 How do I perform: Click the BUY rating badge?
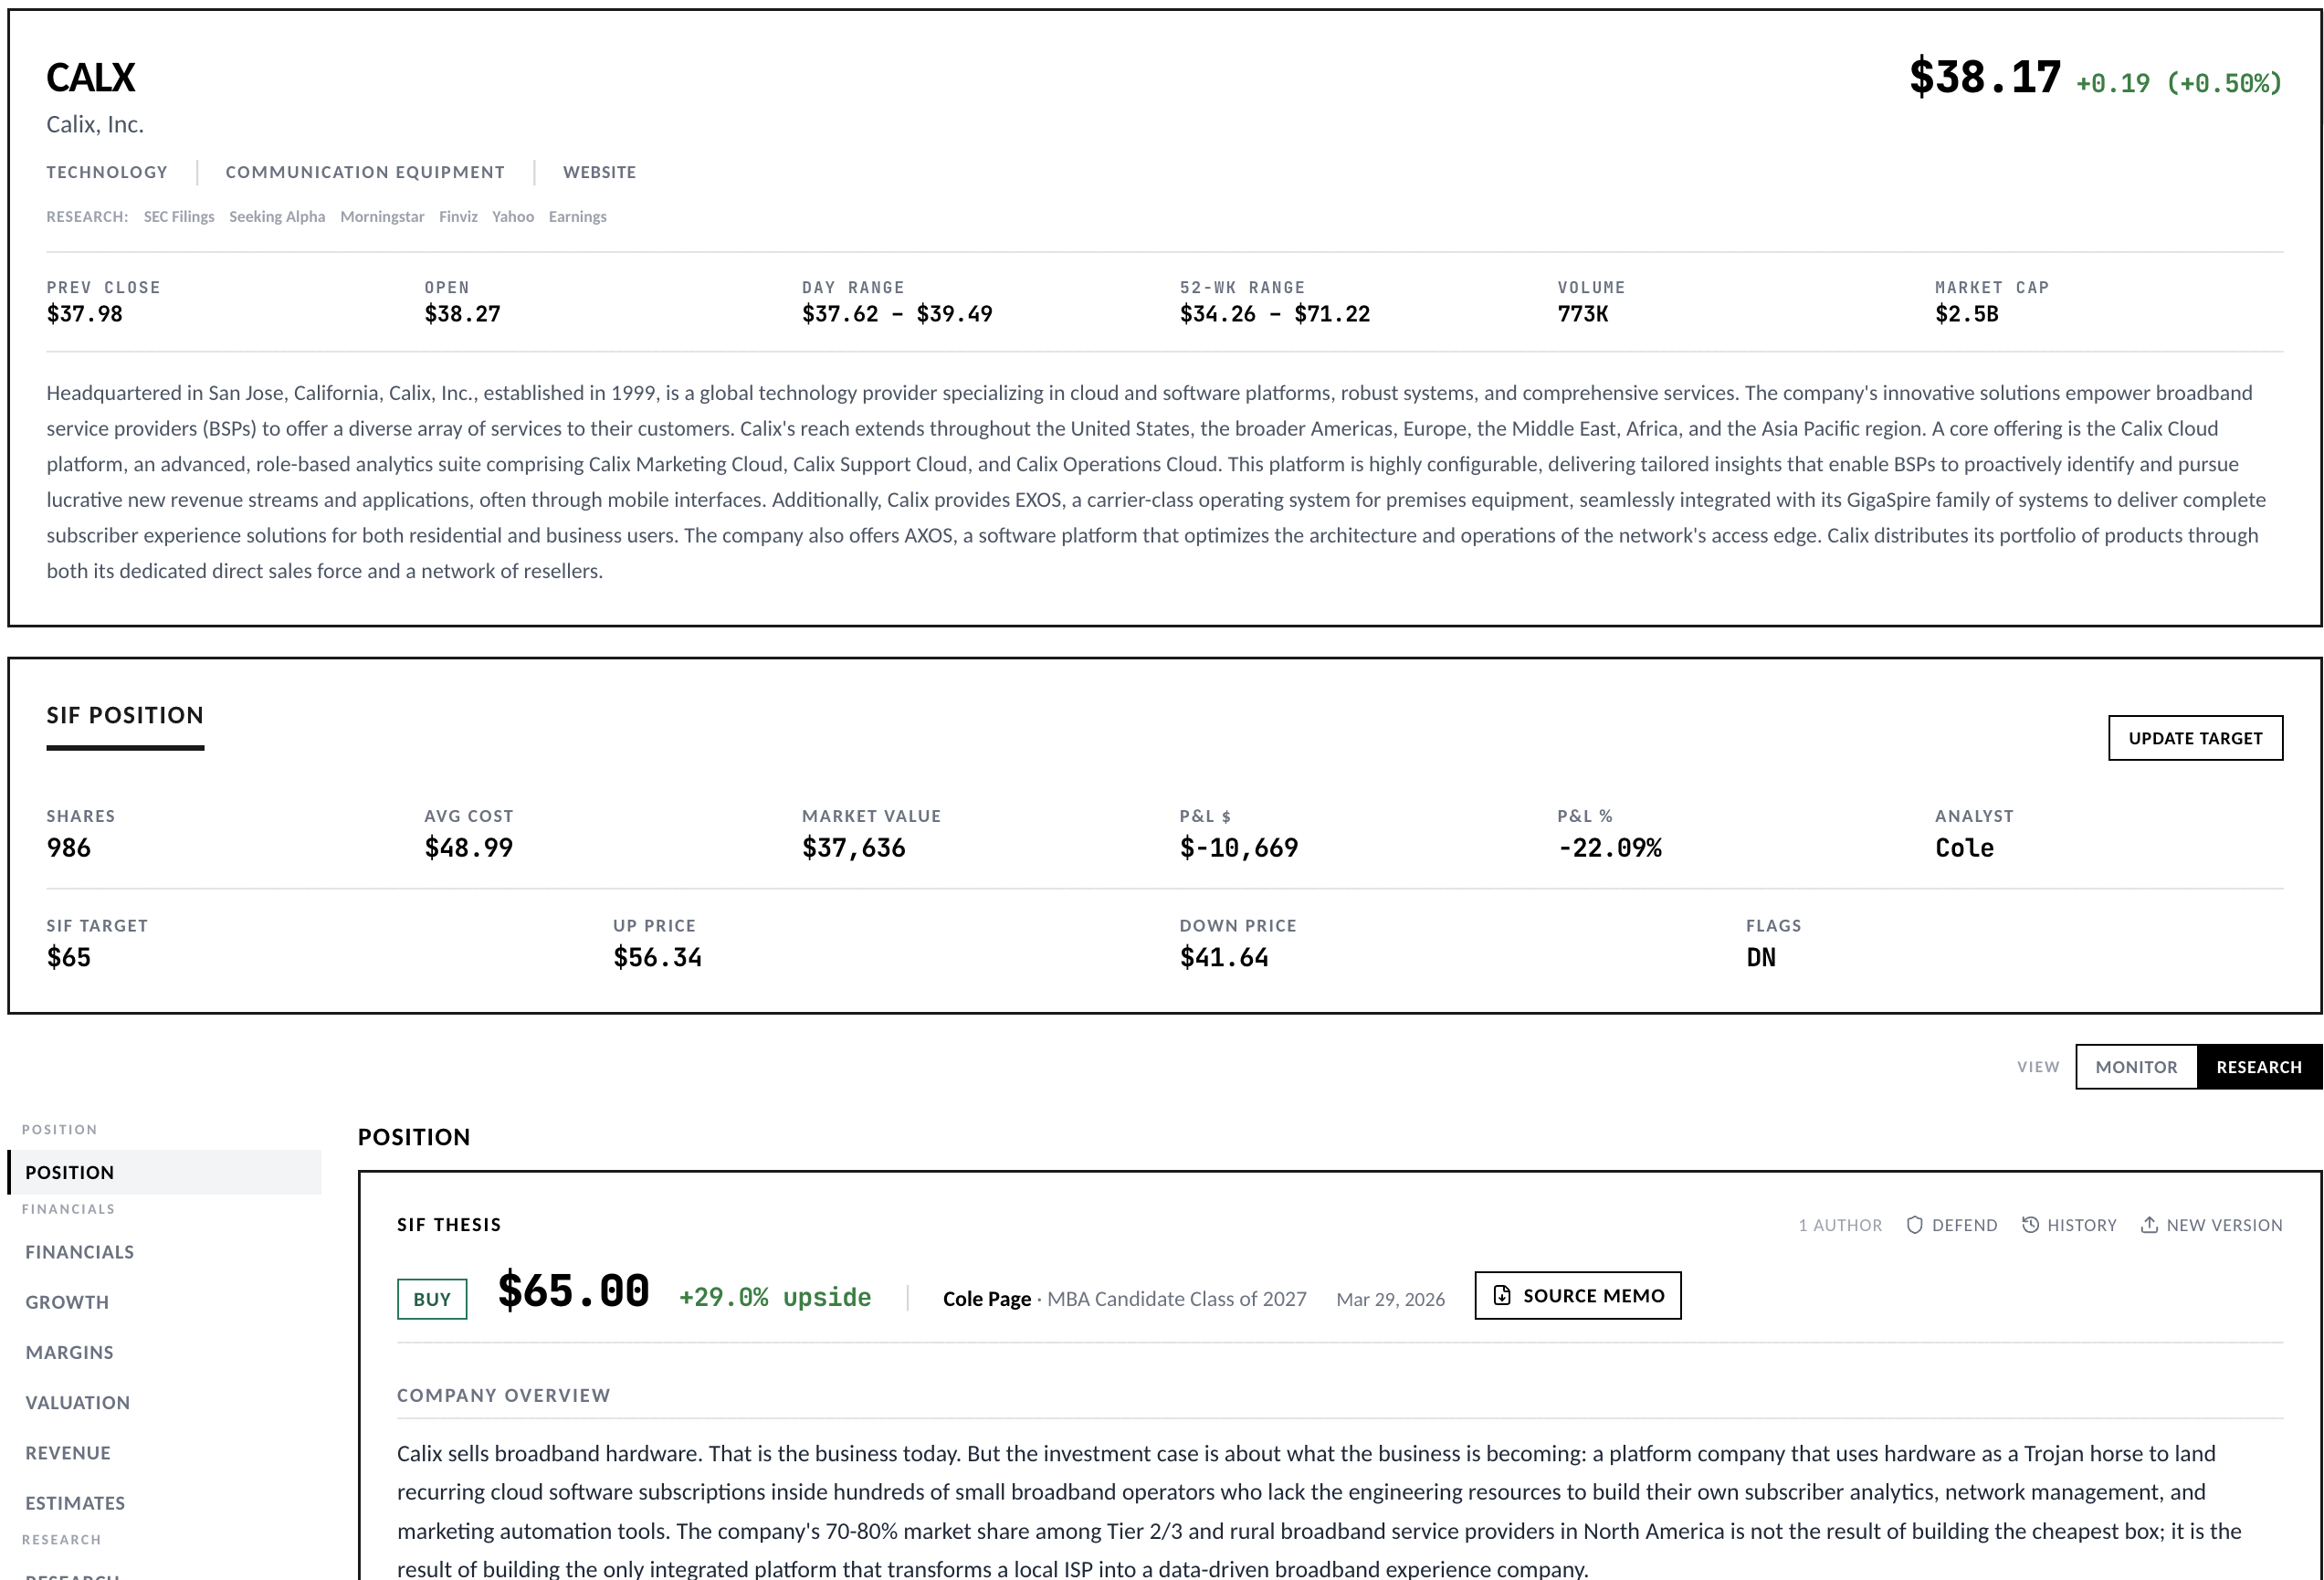(432, 1299)
